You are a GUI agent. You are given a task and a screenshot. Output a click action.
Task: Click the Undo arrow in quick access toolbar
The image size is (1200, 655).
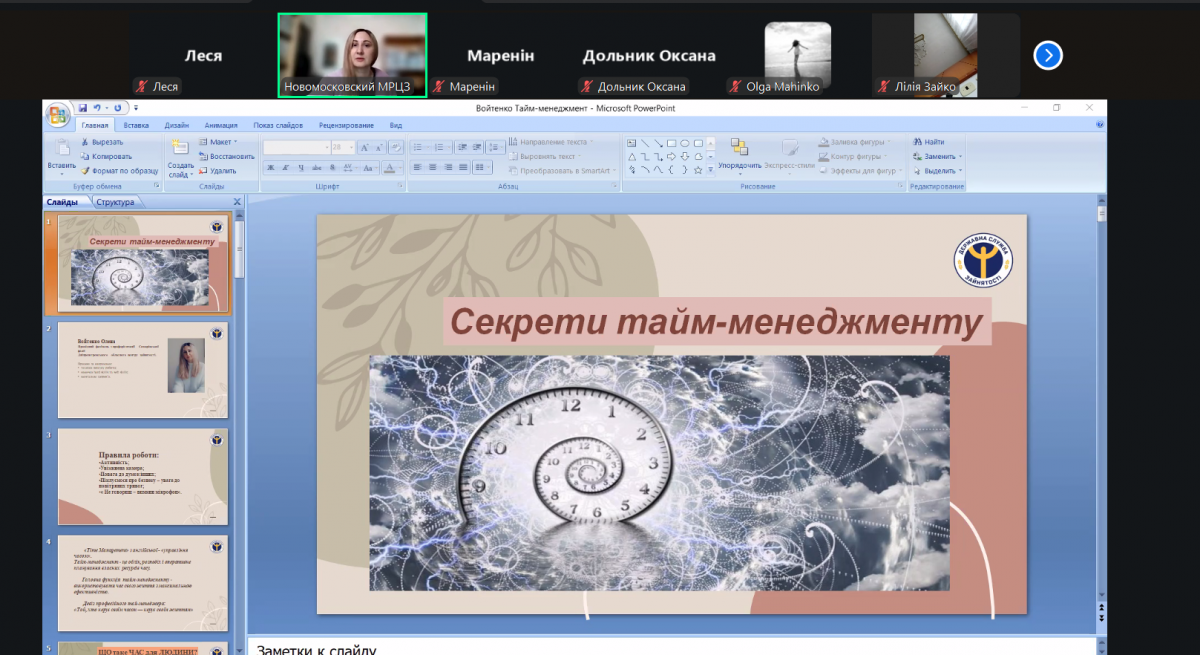[x=97, y=107]
